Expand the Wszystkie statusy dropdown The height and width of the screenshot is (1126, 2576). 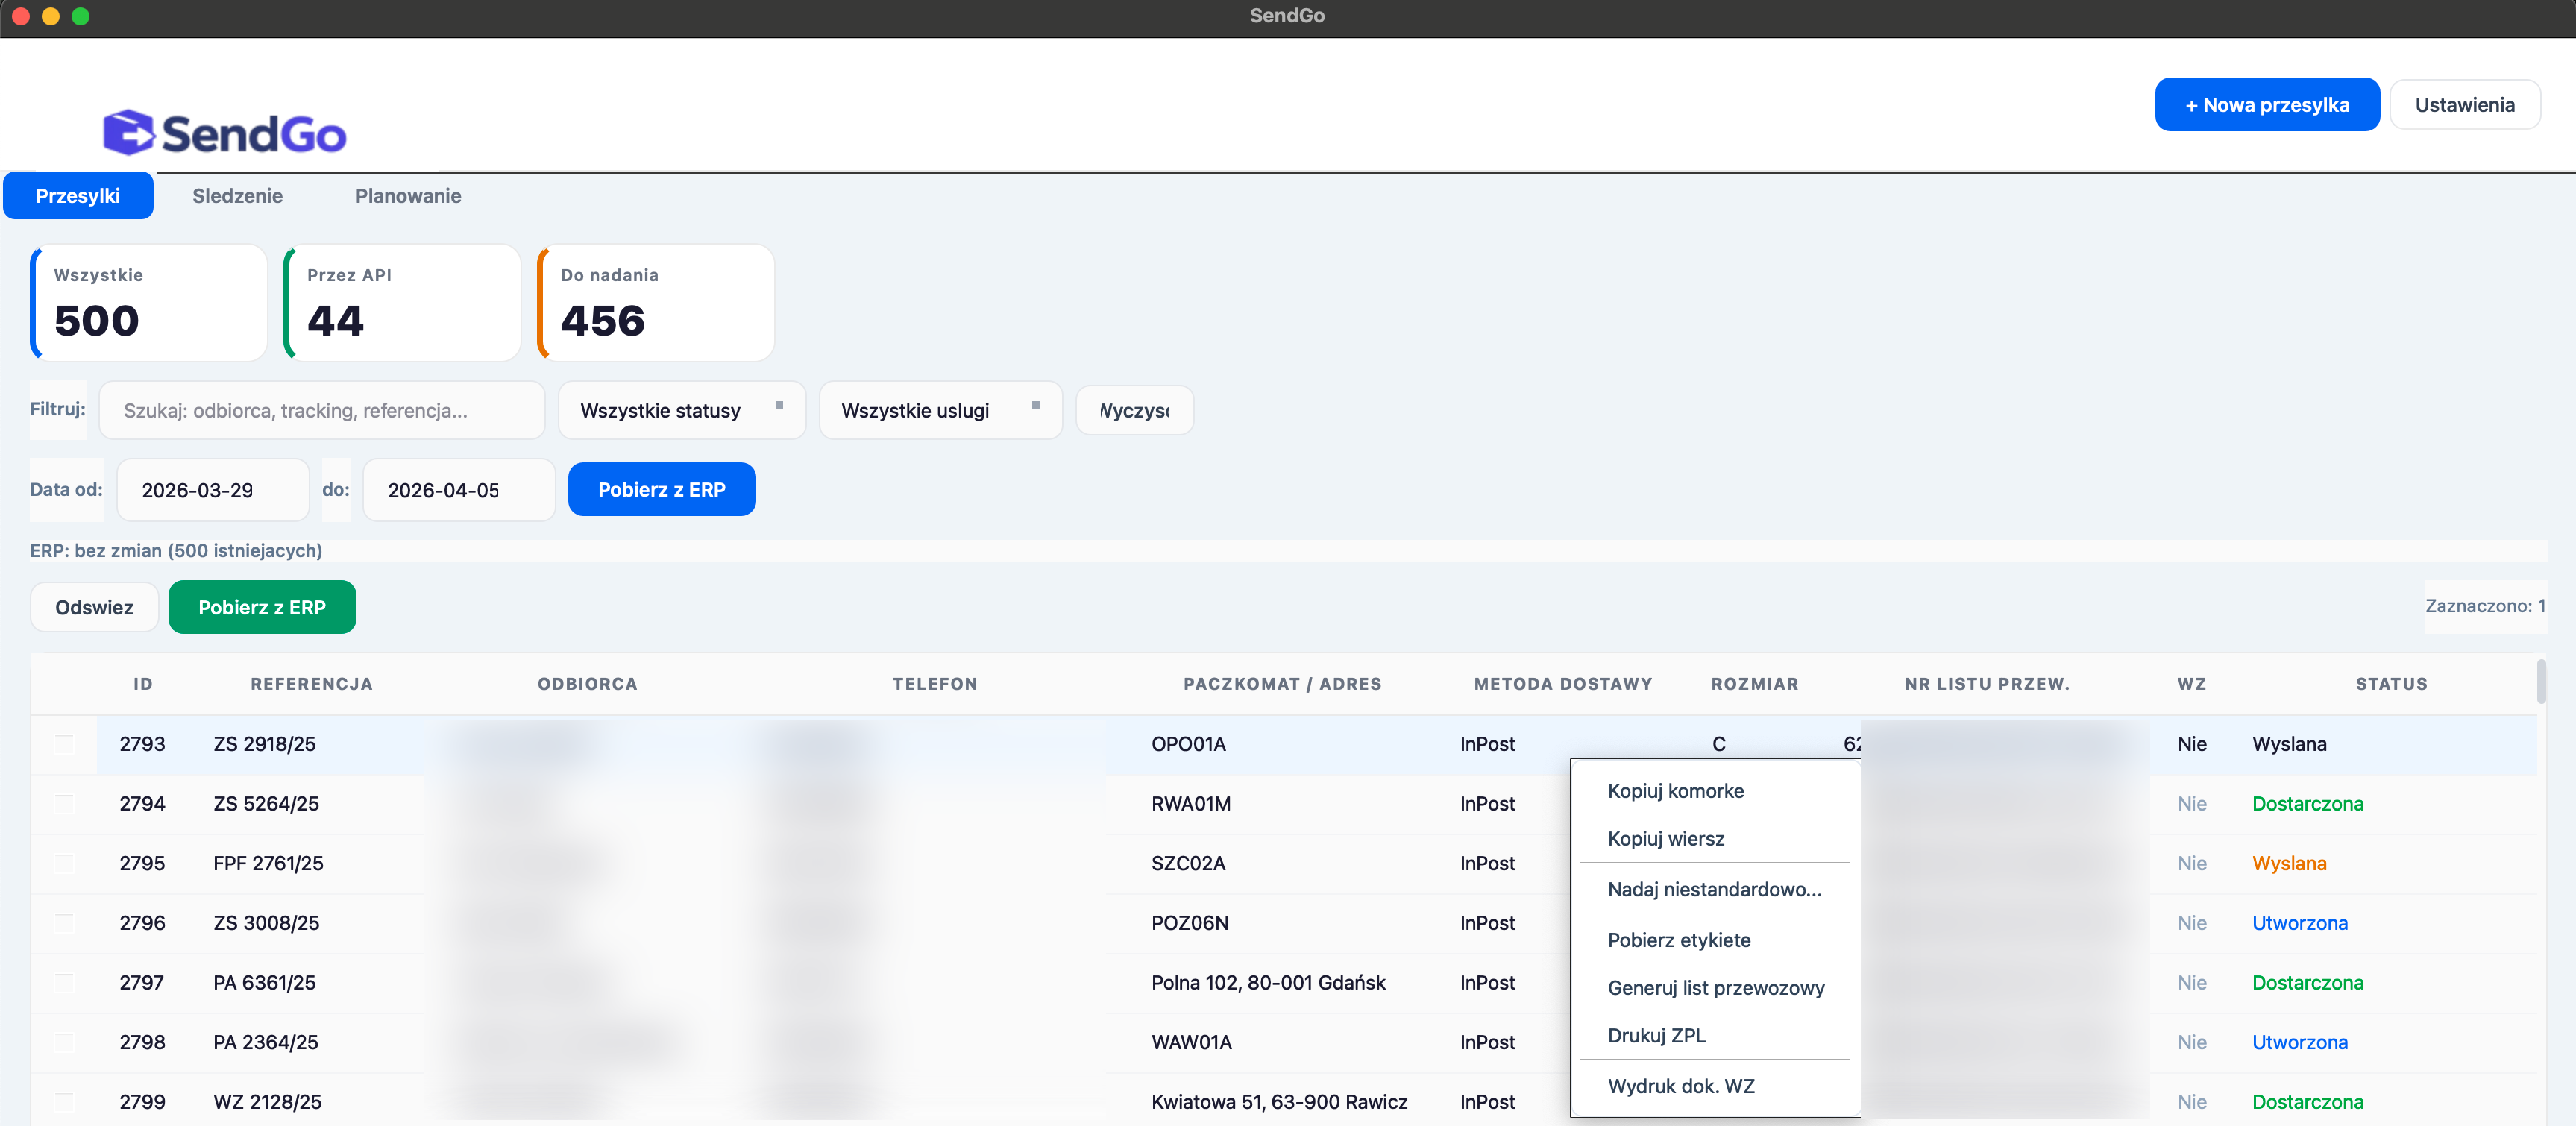[x=682, y=411]
